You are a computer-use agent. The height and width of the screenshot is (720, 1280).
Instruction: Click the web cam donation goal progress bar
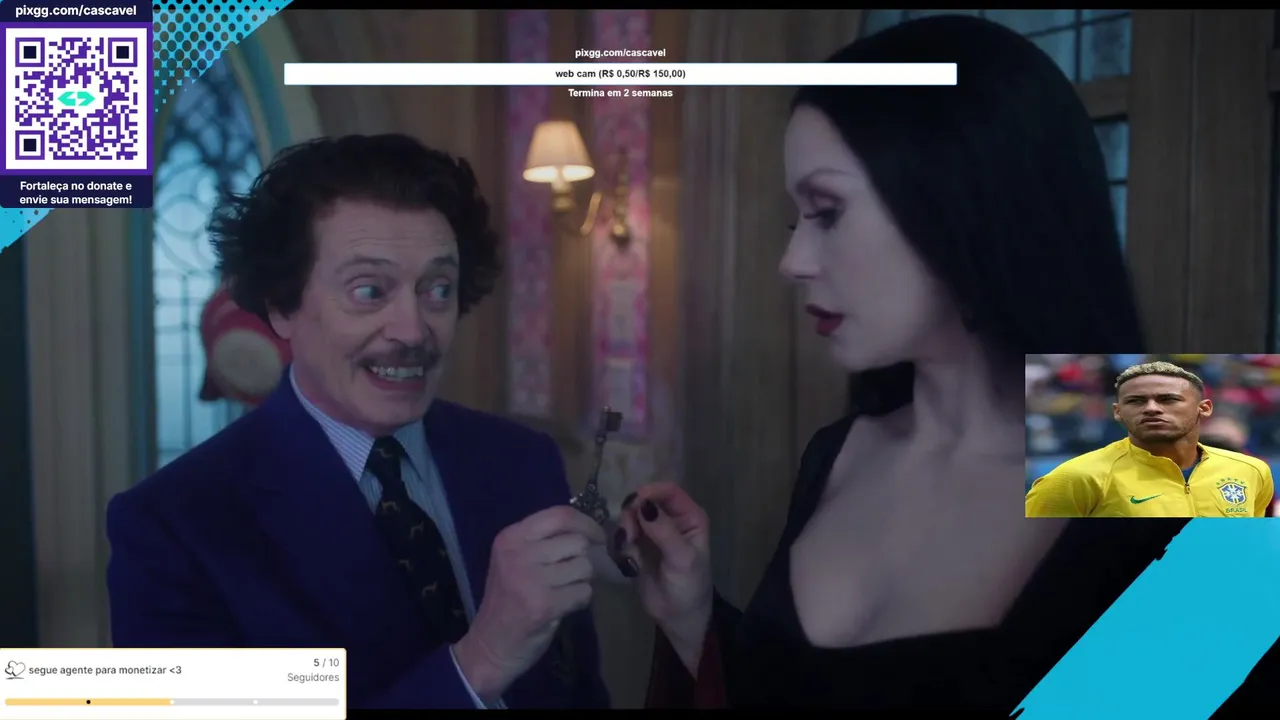[620, 74]
